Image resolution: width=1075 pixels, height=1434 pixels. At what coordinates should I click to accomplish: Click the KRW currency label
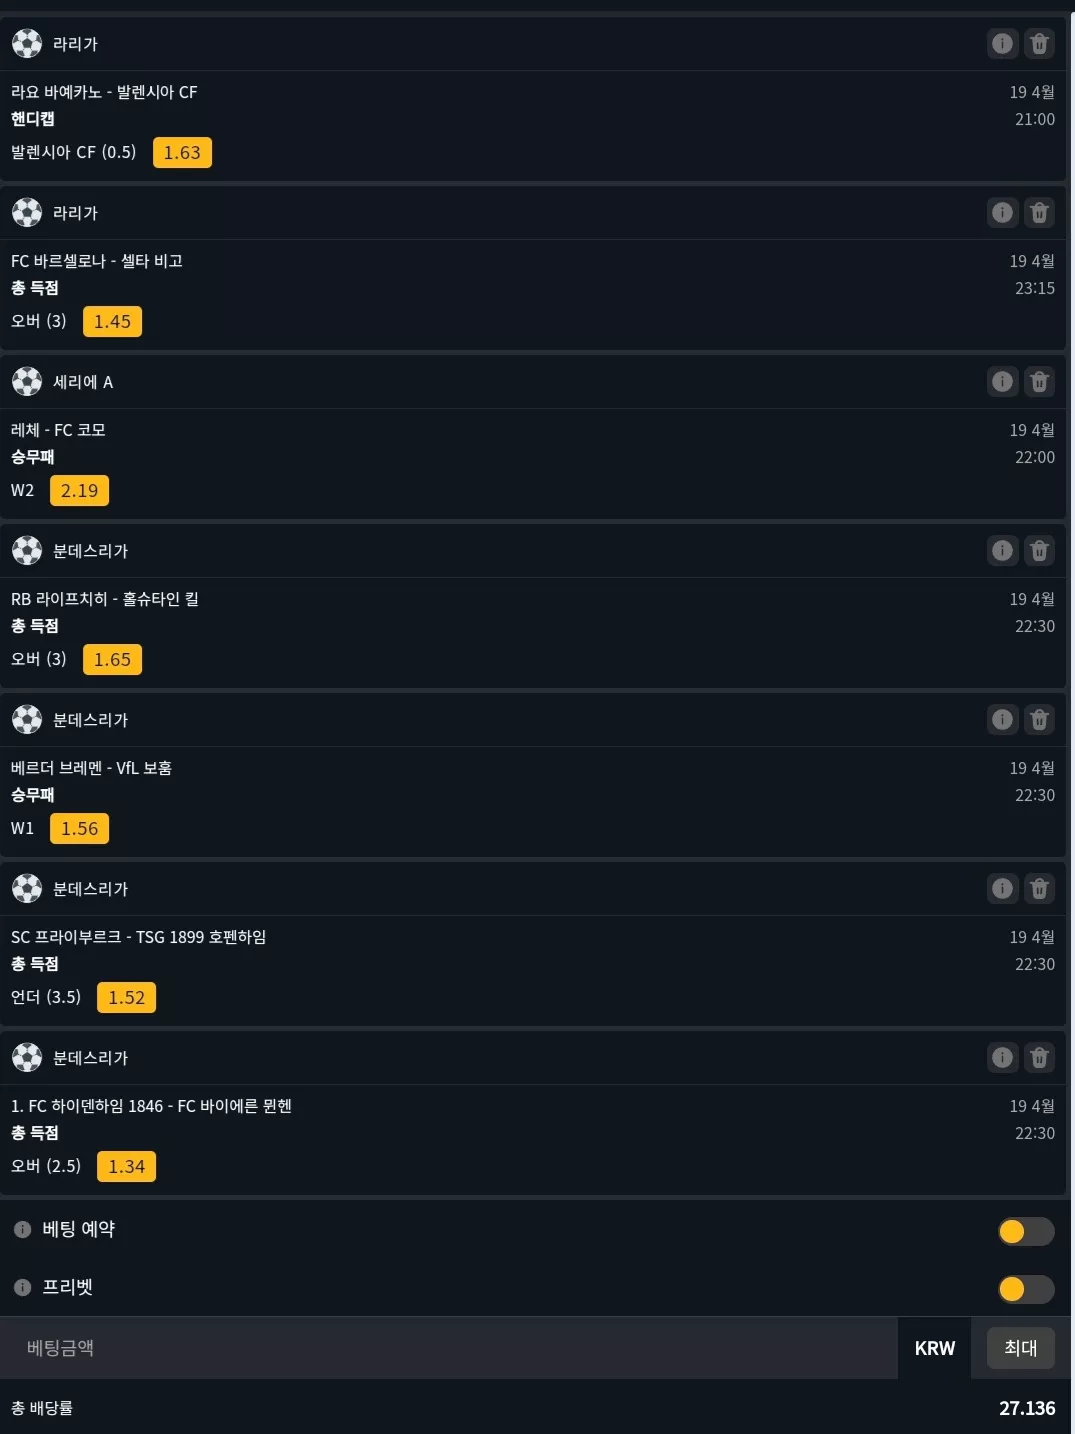935,1348
